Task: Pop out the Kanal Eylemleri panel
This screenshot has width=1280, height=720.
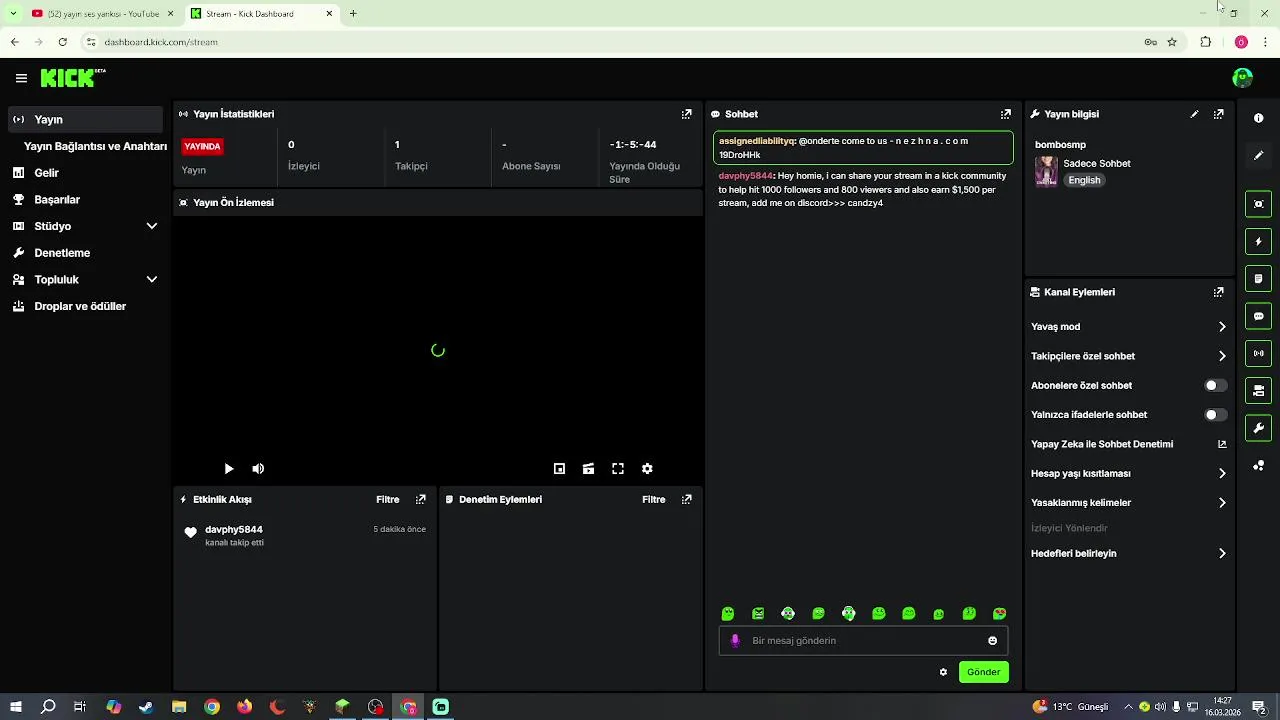Action: click(x=1218, y=292)
